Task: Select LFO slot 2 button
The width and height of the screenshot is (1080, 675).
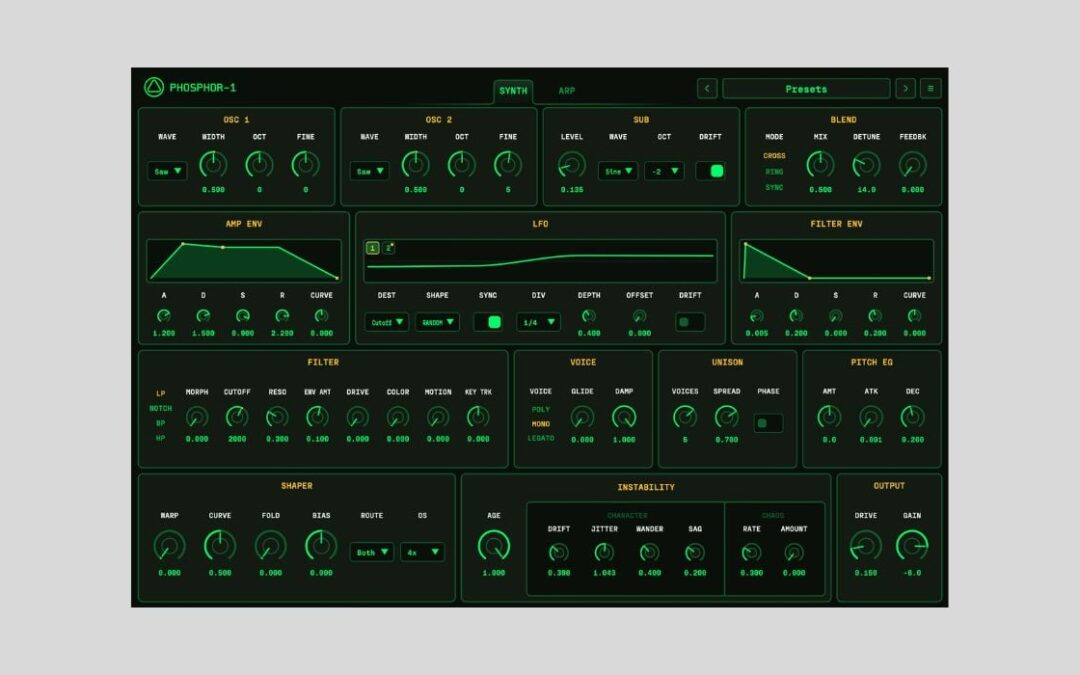Action: (388, 248)
